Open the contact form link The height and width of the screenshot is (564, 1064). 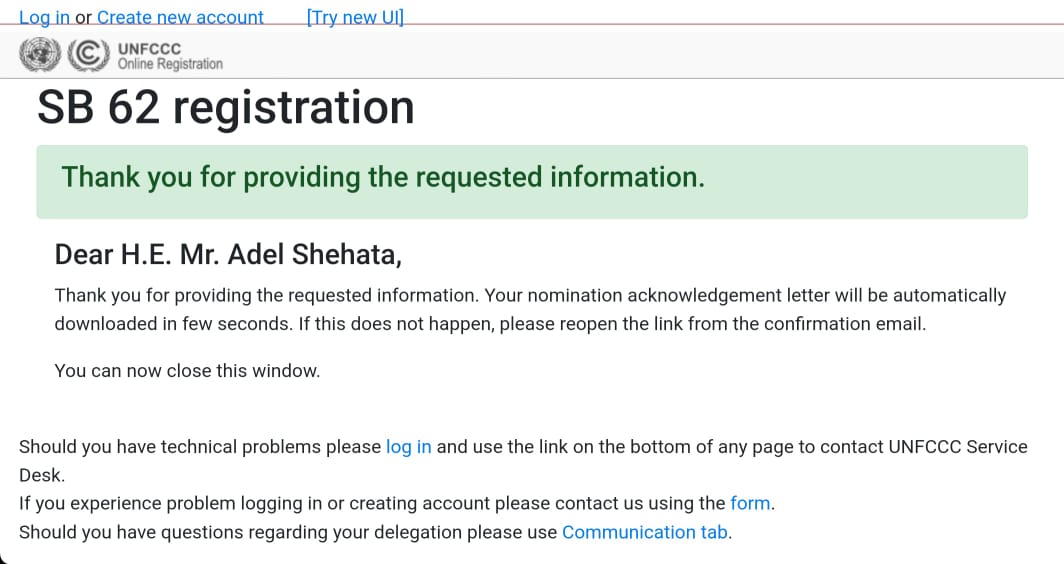click(x=750, y=503)
